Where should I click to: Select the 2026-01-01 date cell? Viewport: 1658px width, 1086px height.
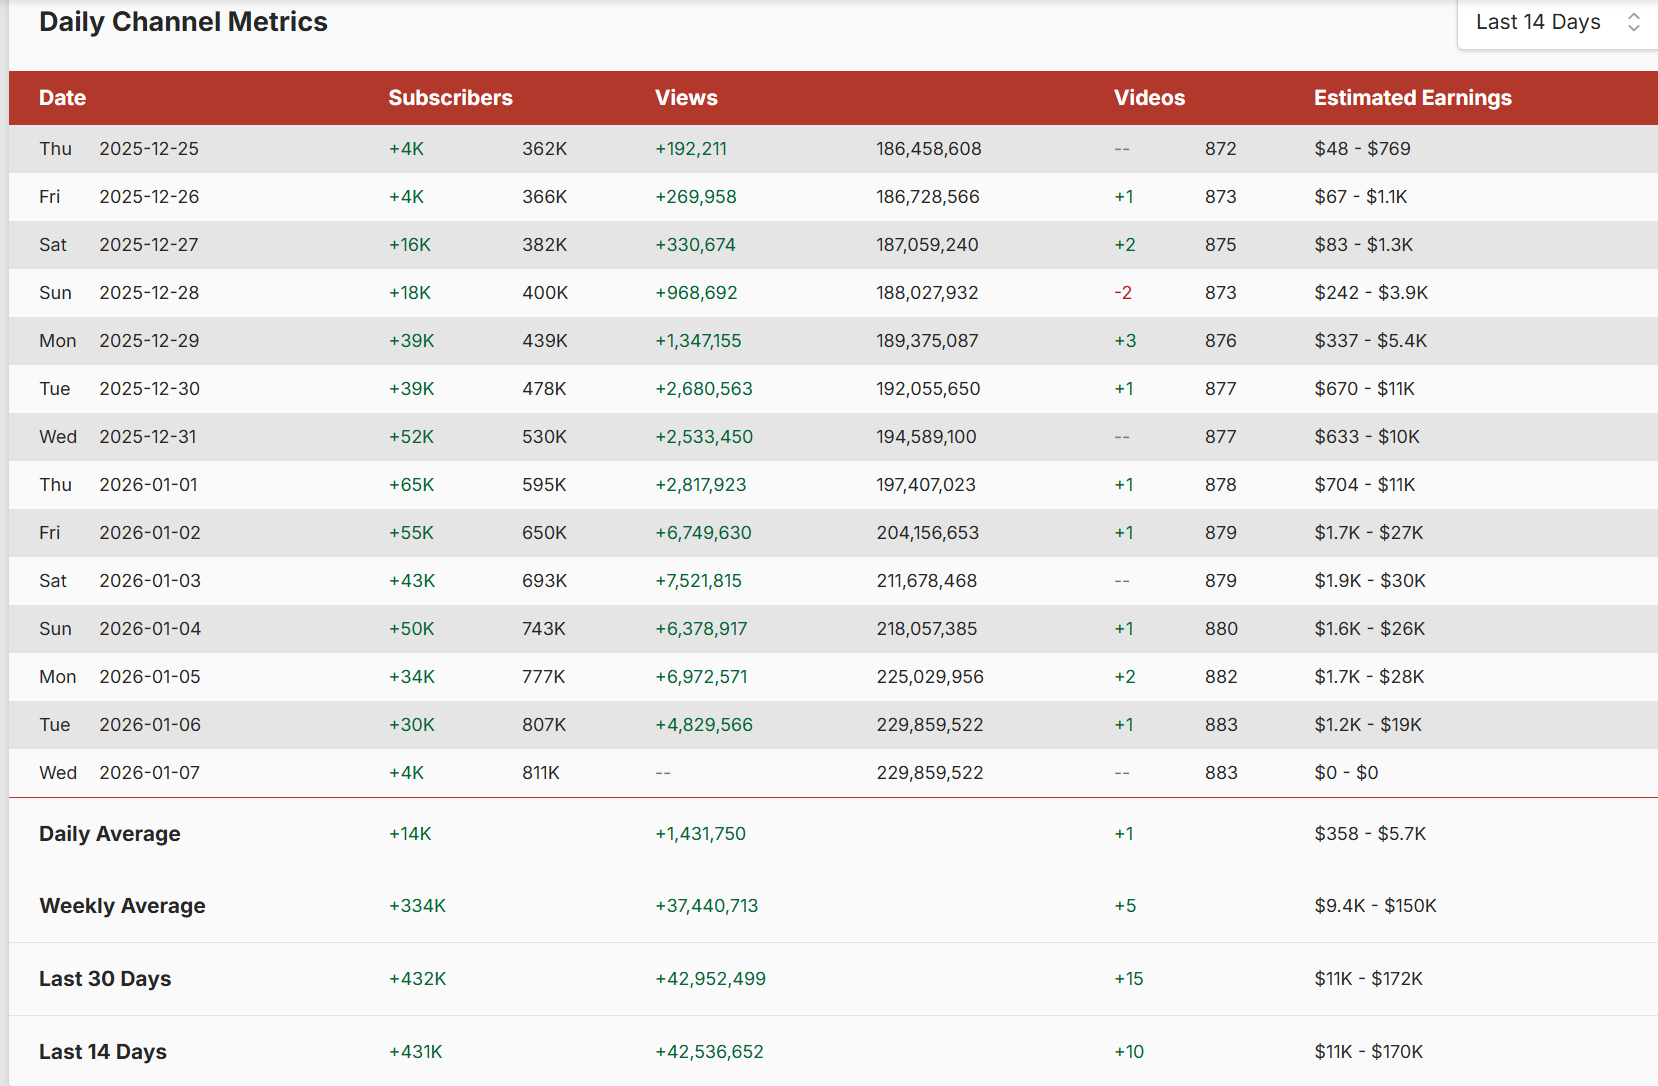click(149, 485)
